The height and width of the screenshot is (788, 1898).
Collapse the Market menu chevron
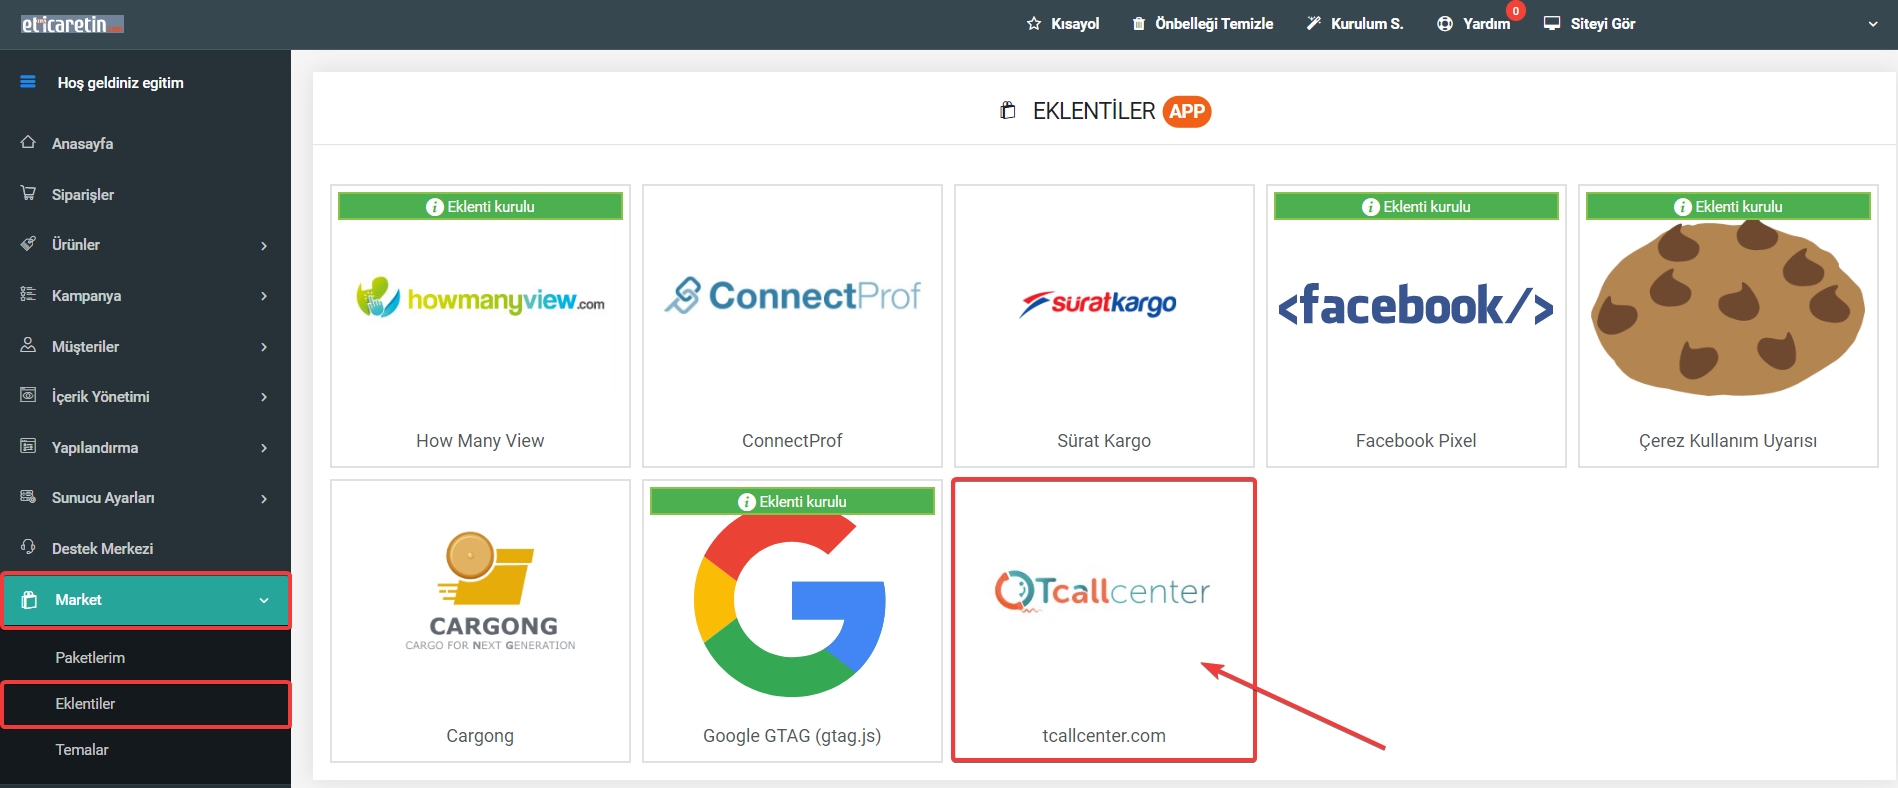tap(264, 600)
